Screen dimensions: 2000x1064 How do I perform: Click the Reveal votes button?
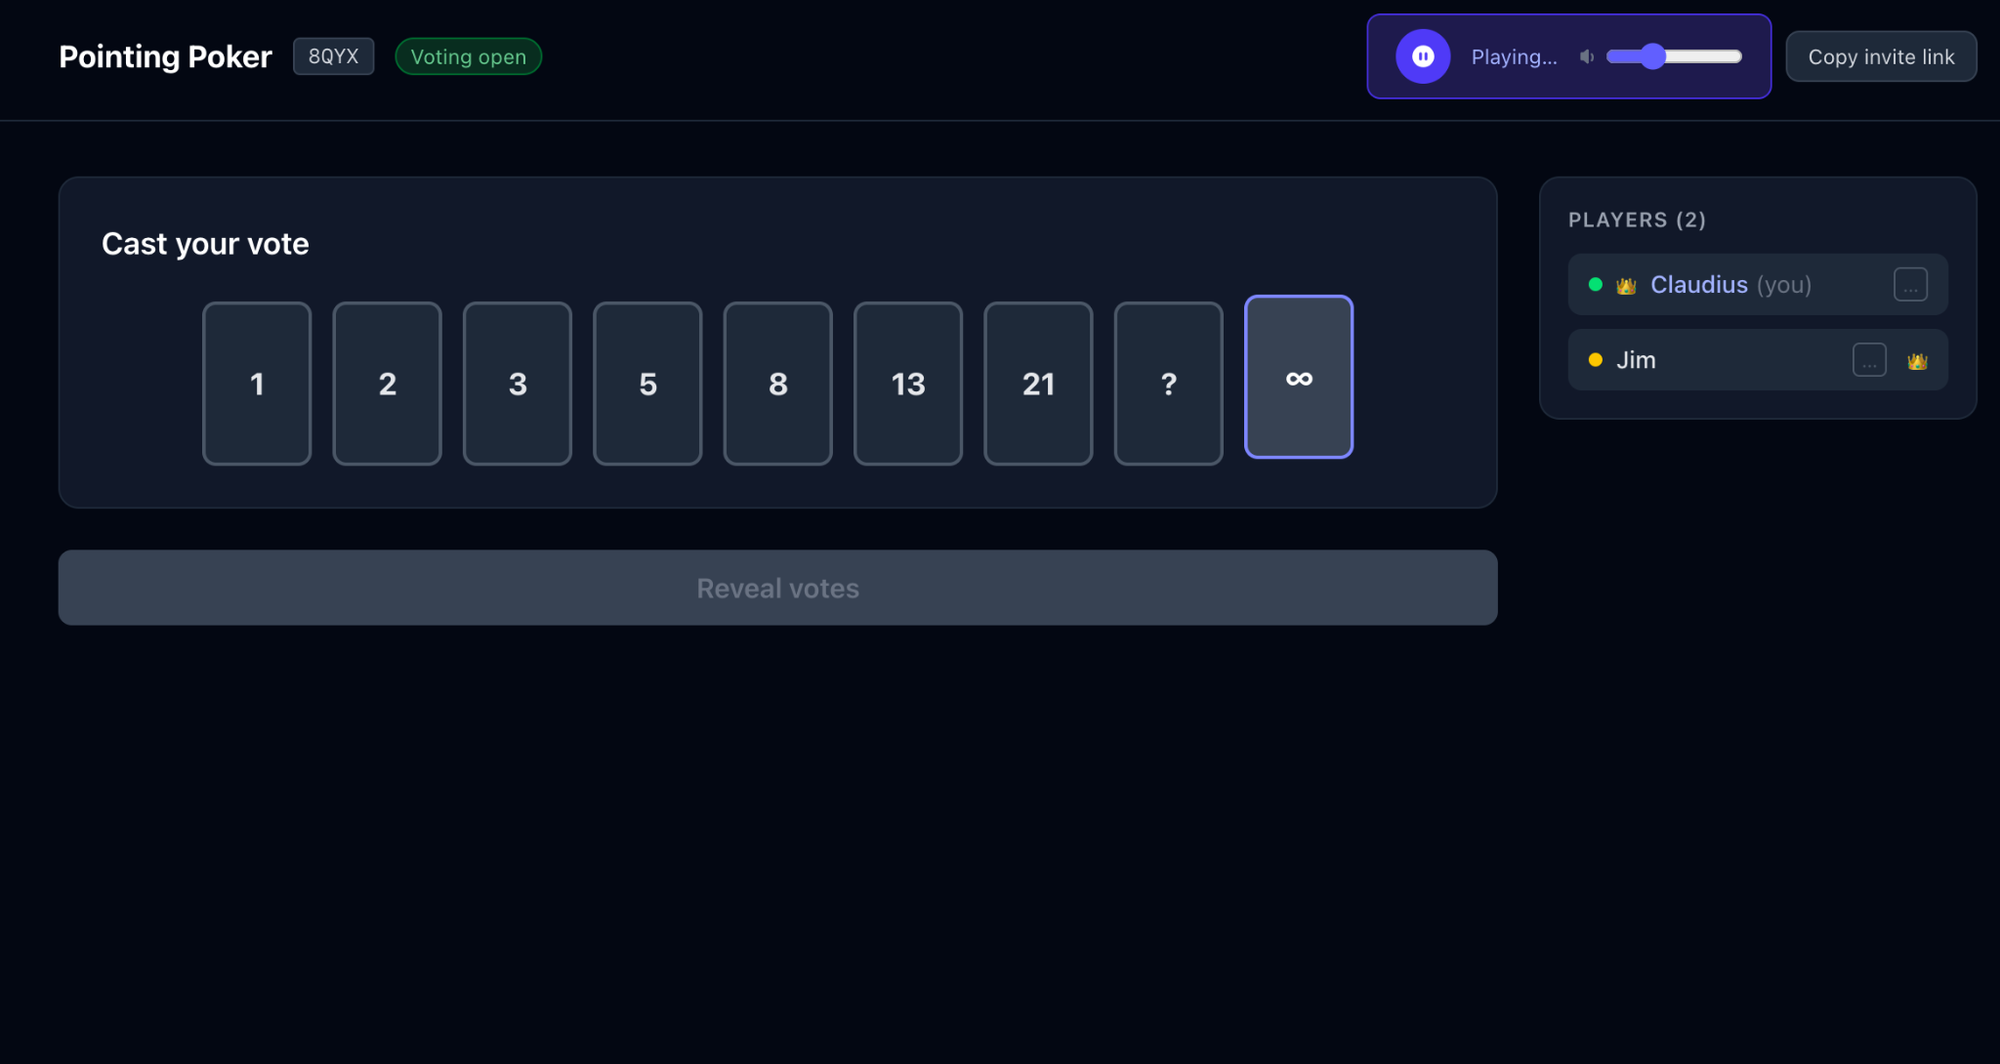tap(777, 588)
